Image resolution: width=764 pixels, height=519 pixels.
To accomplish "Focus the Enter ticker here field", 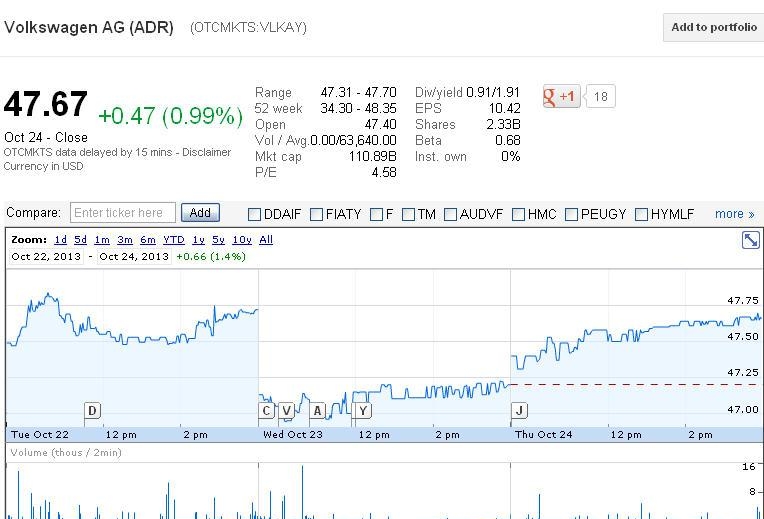I will [x=123, y=213].
